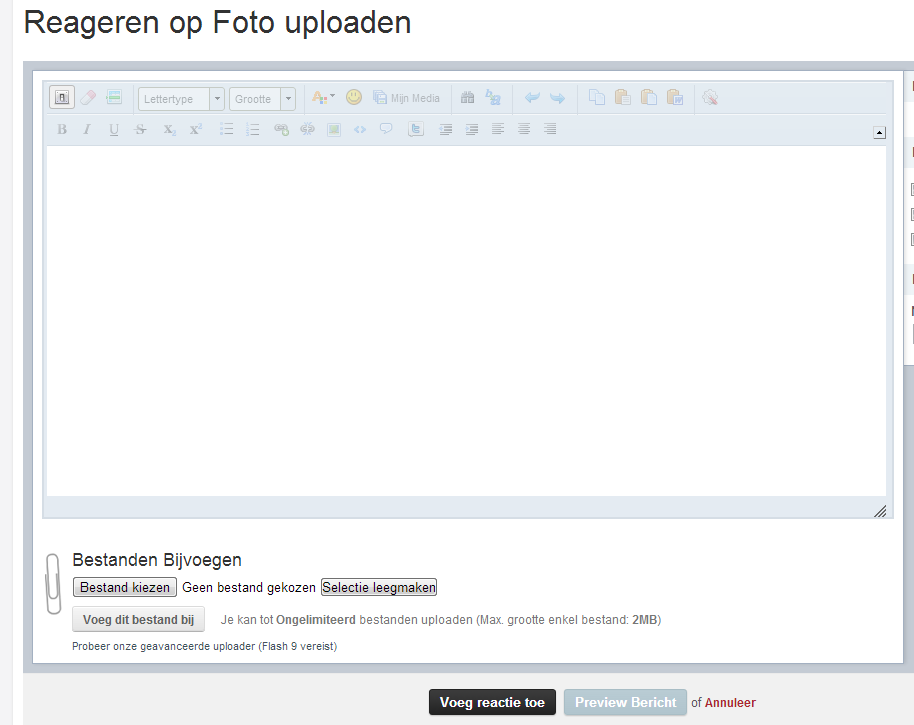Viewport: 914px width, 725px height.
Task: Click inside the reply text area
Action: coord(466,321)
